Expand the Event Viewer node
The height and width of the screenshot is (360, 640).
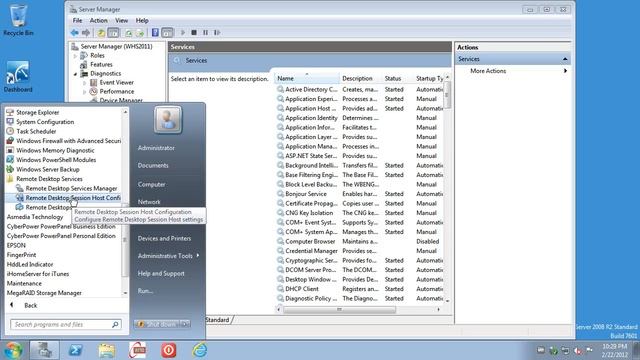click(85, 83)
